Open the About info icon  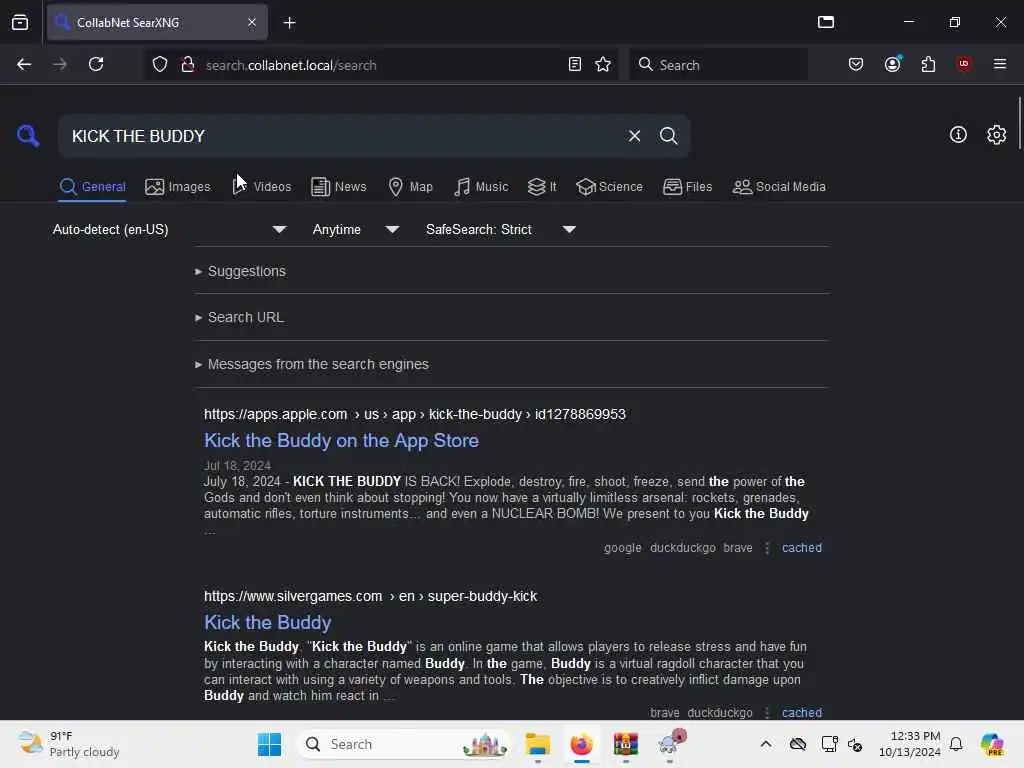pos(958,135)
